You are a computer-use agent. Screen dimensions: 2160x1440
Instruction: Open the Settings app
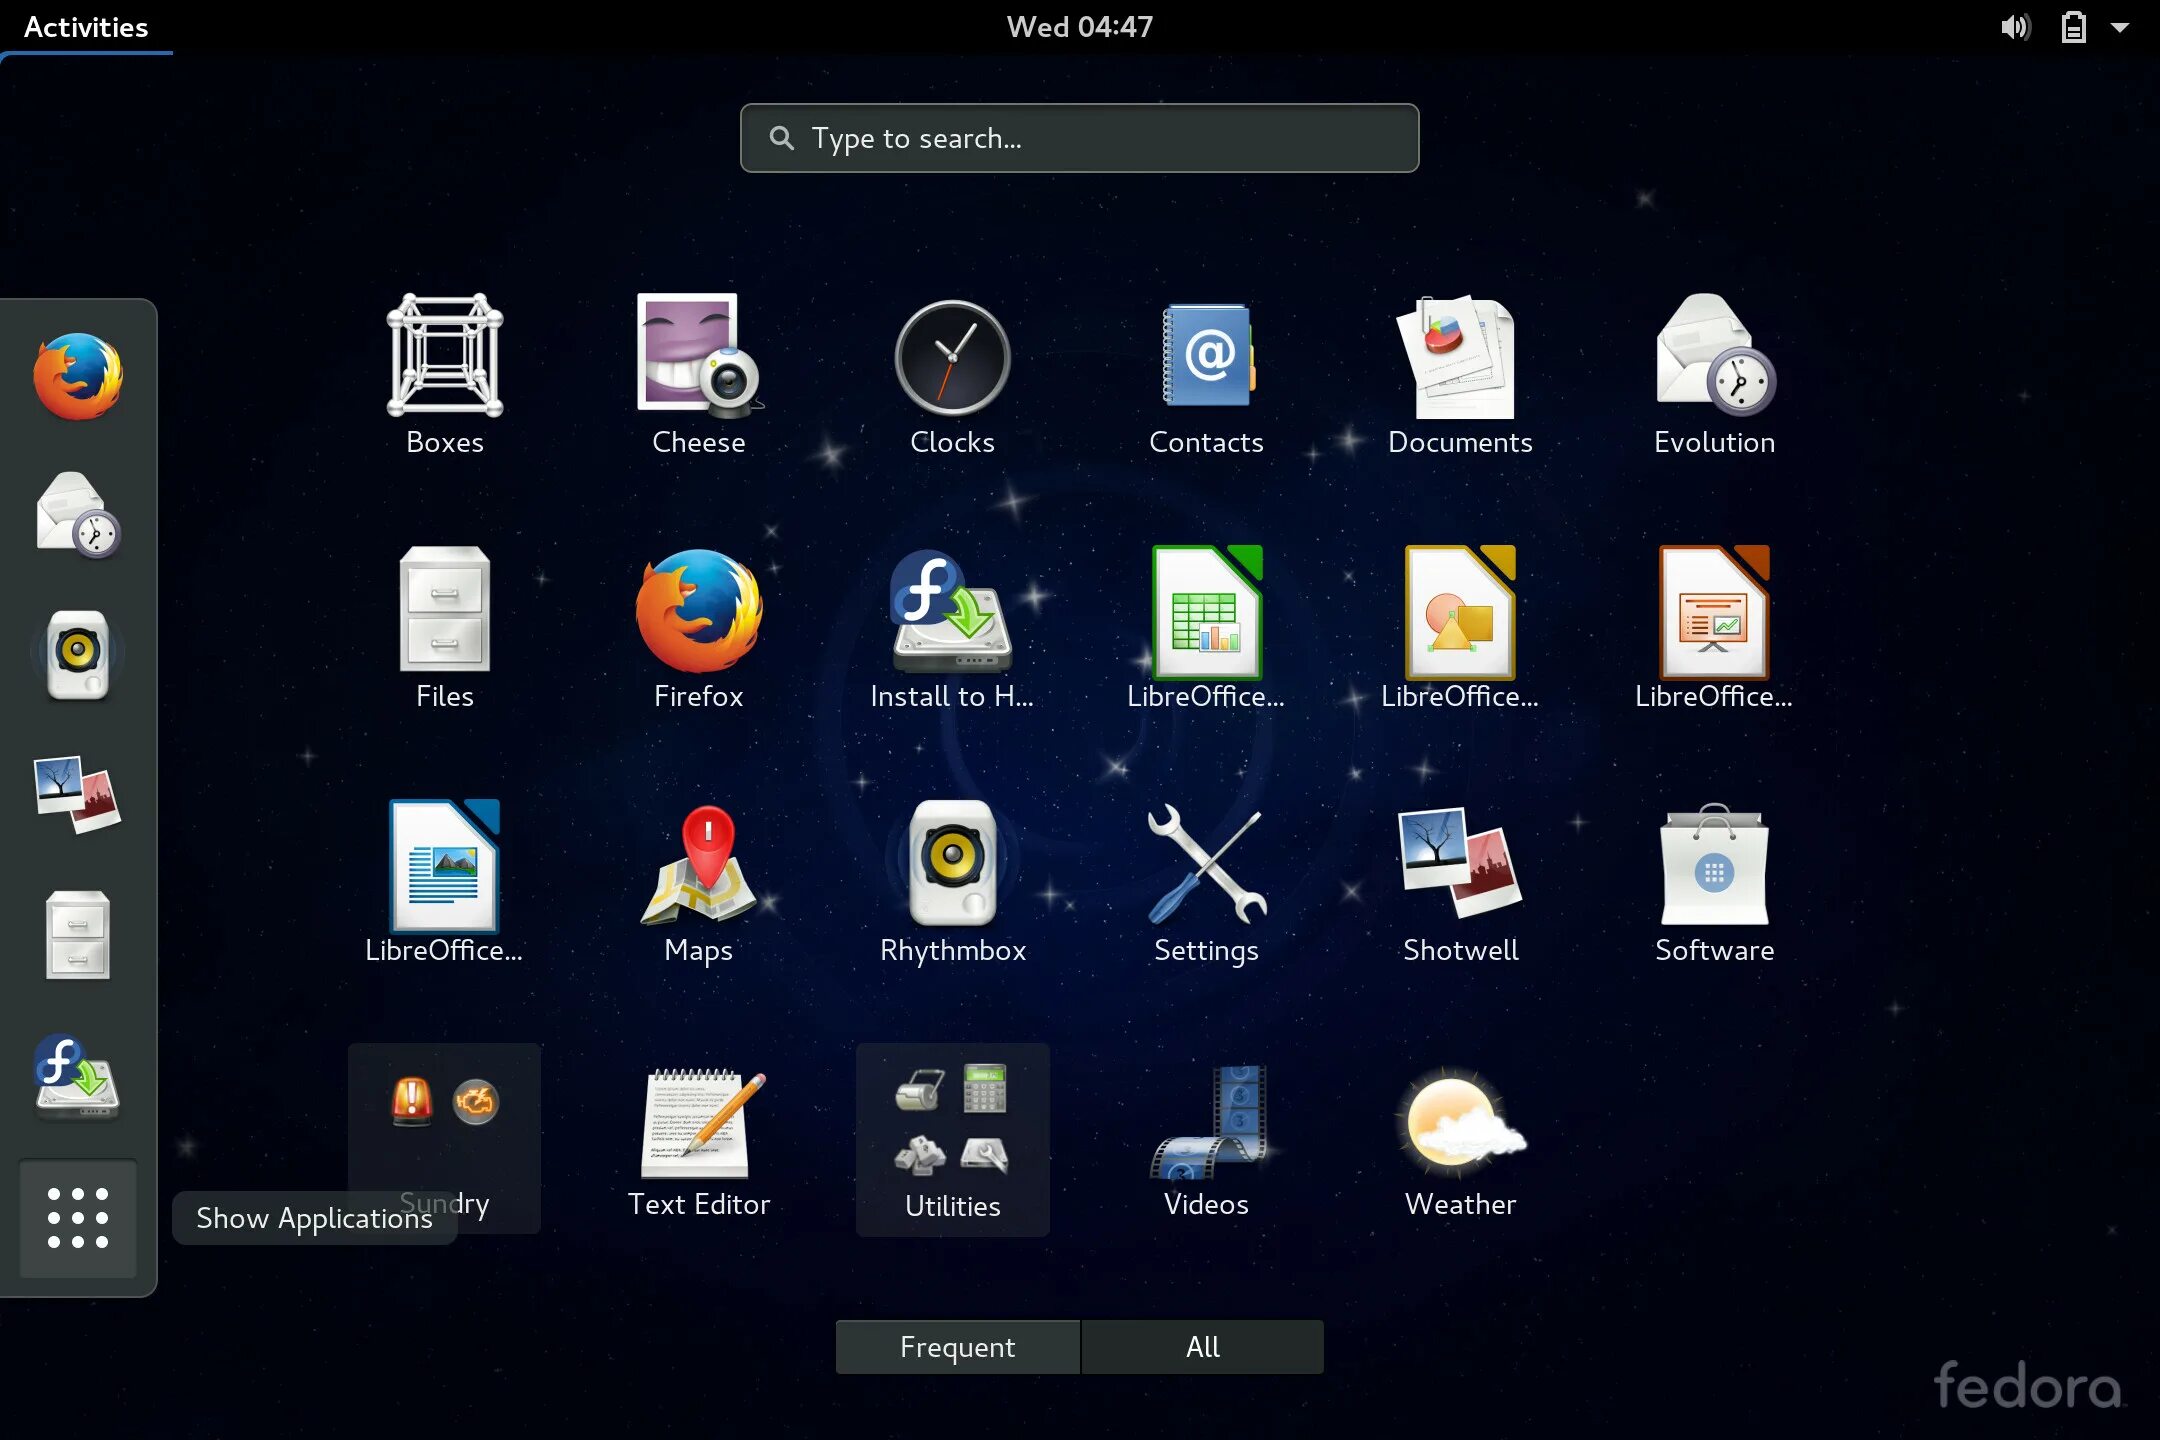point(1207,883)
